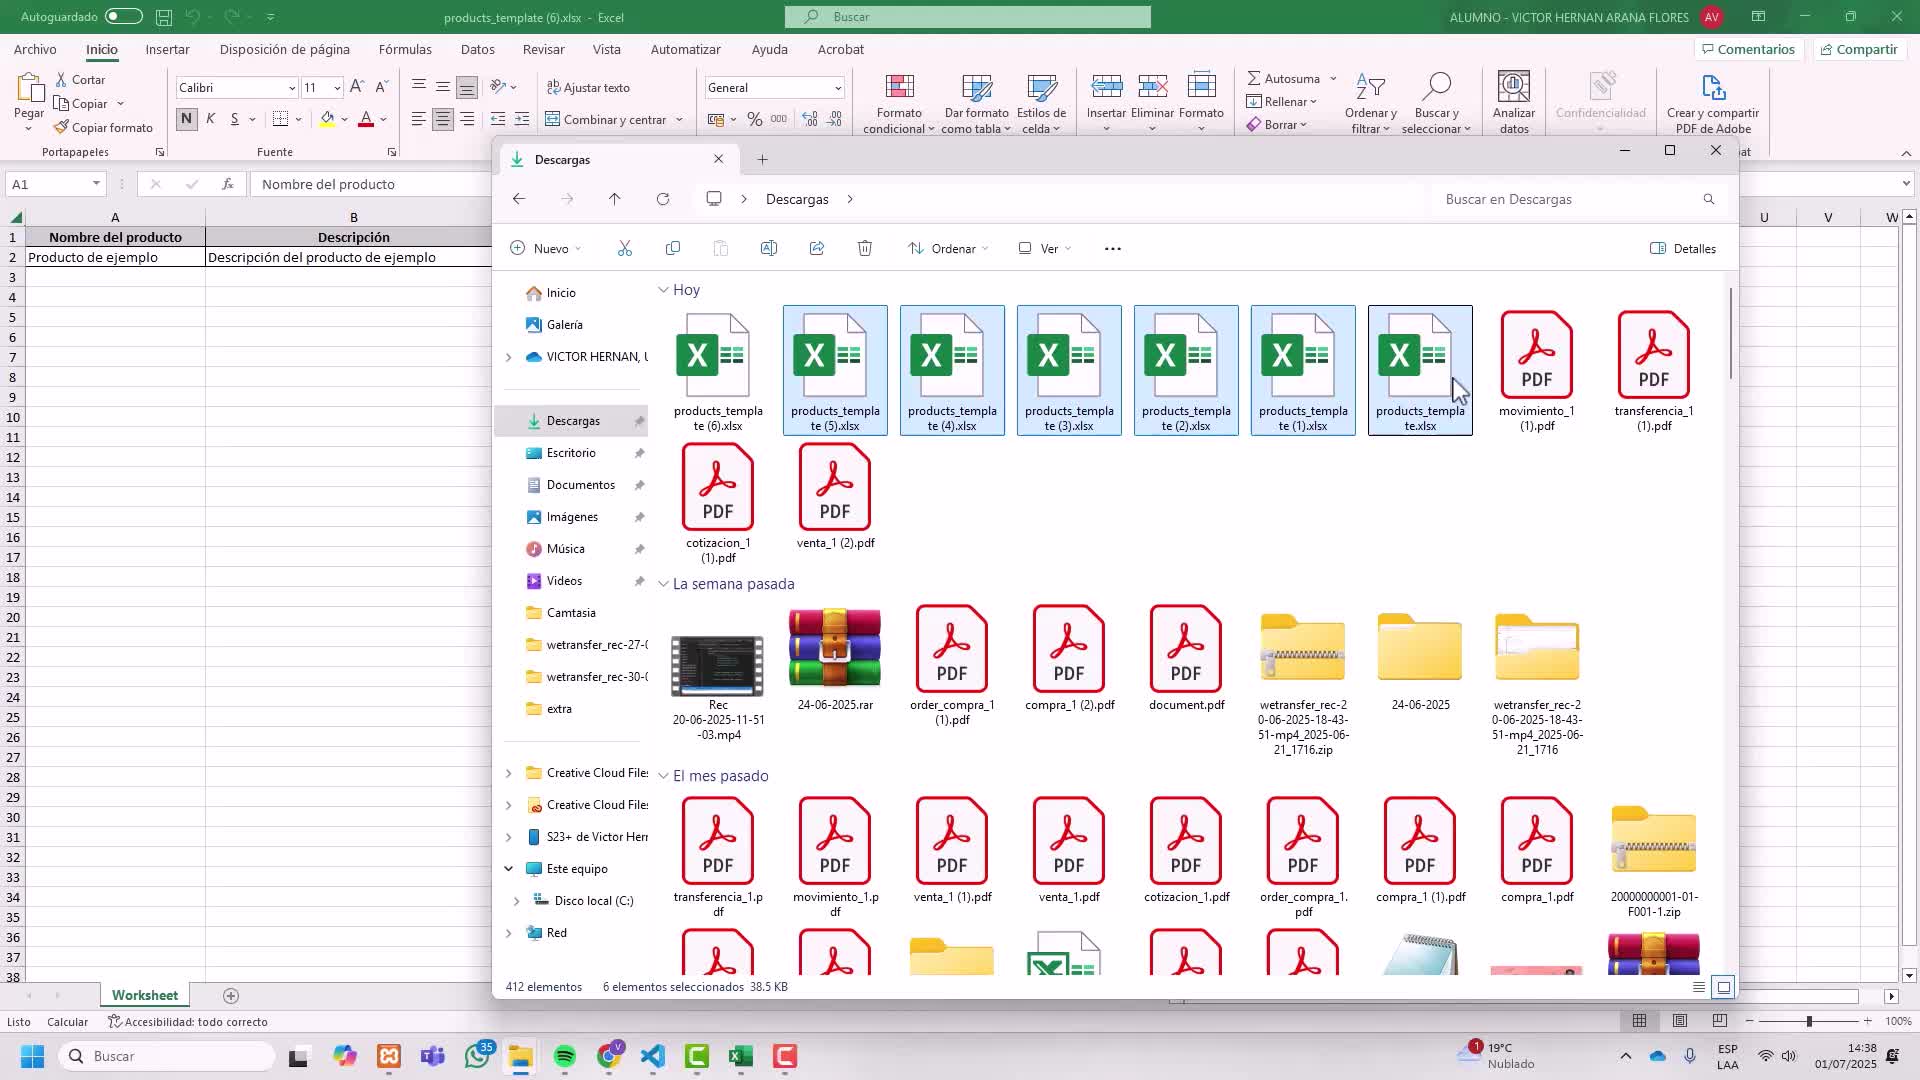The image size is (1920, 1080).
Task: Select products_template (6).xlsx file
Action: point(718,371)
